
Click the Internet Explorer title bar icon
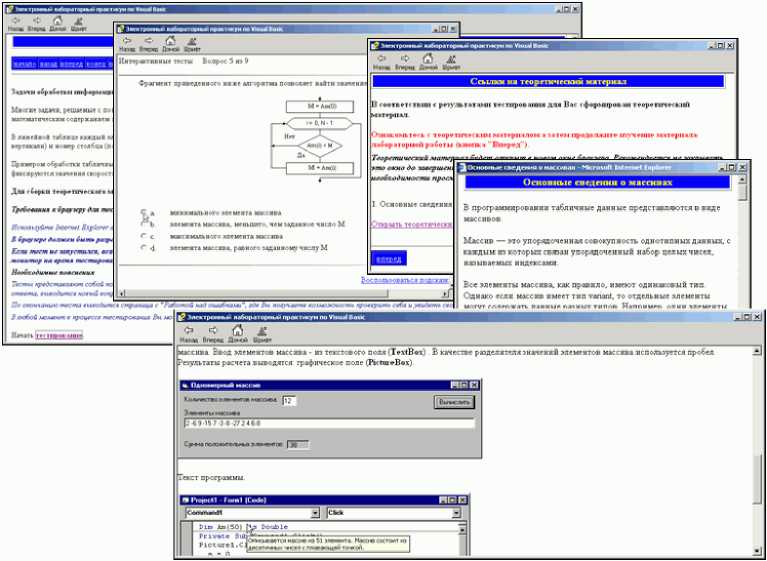click(461, 167)
